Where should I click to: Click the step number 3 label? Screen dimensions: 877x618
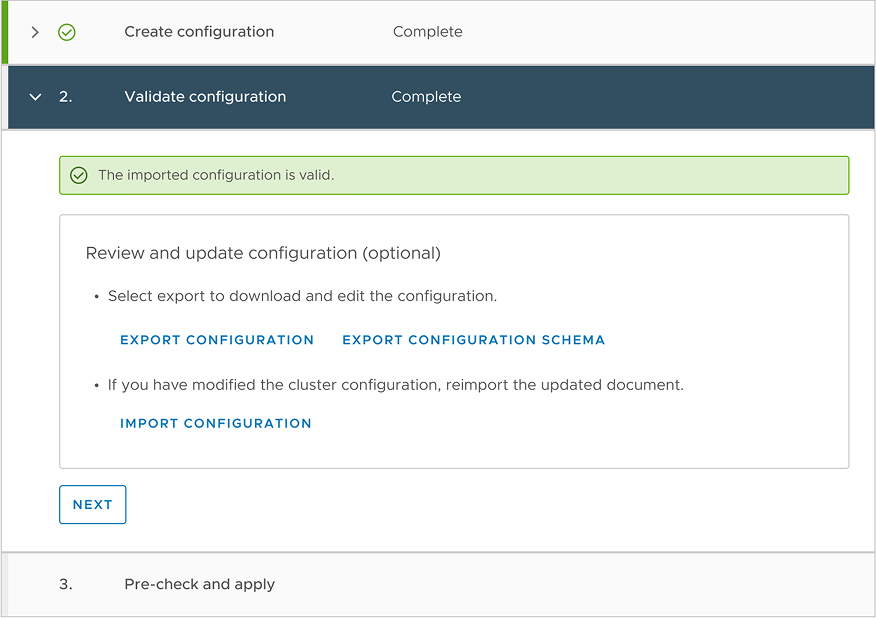coord(65,584)
